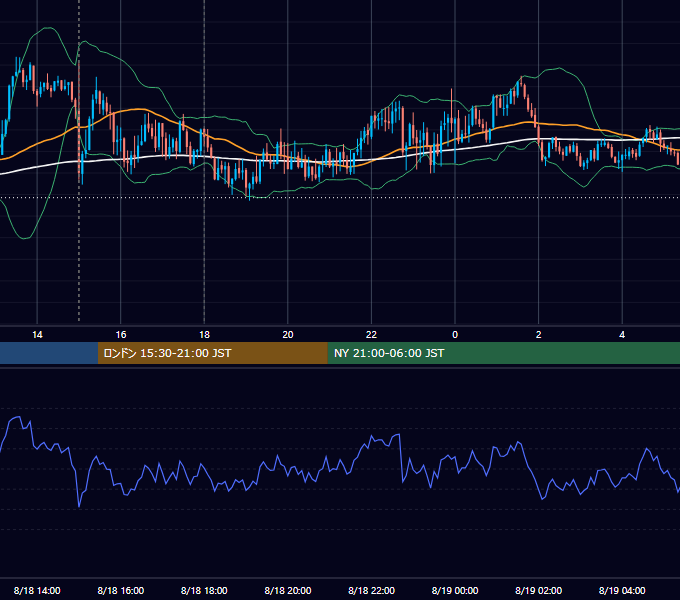Click the '22' hour axis label

pyautogui.click(x=371, y=335)
